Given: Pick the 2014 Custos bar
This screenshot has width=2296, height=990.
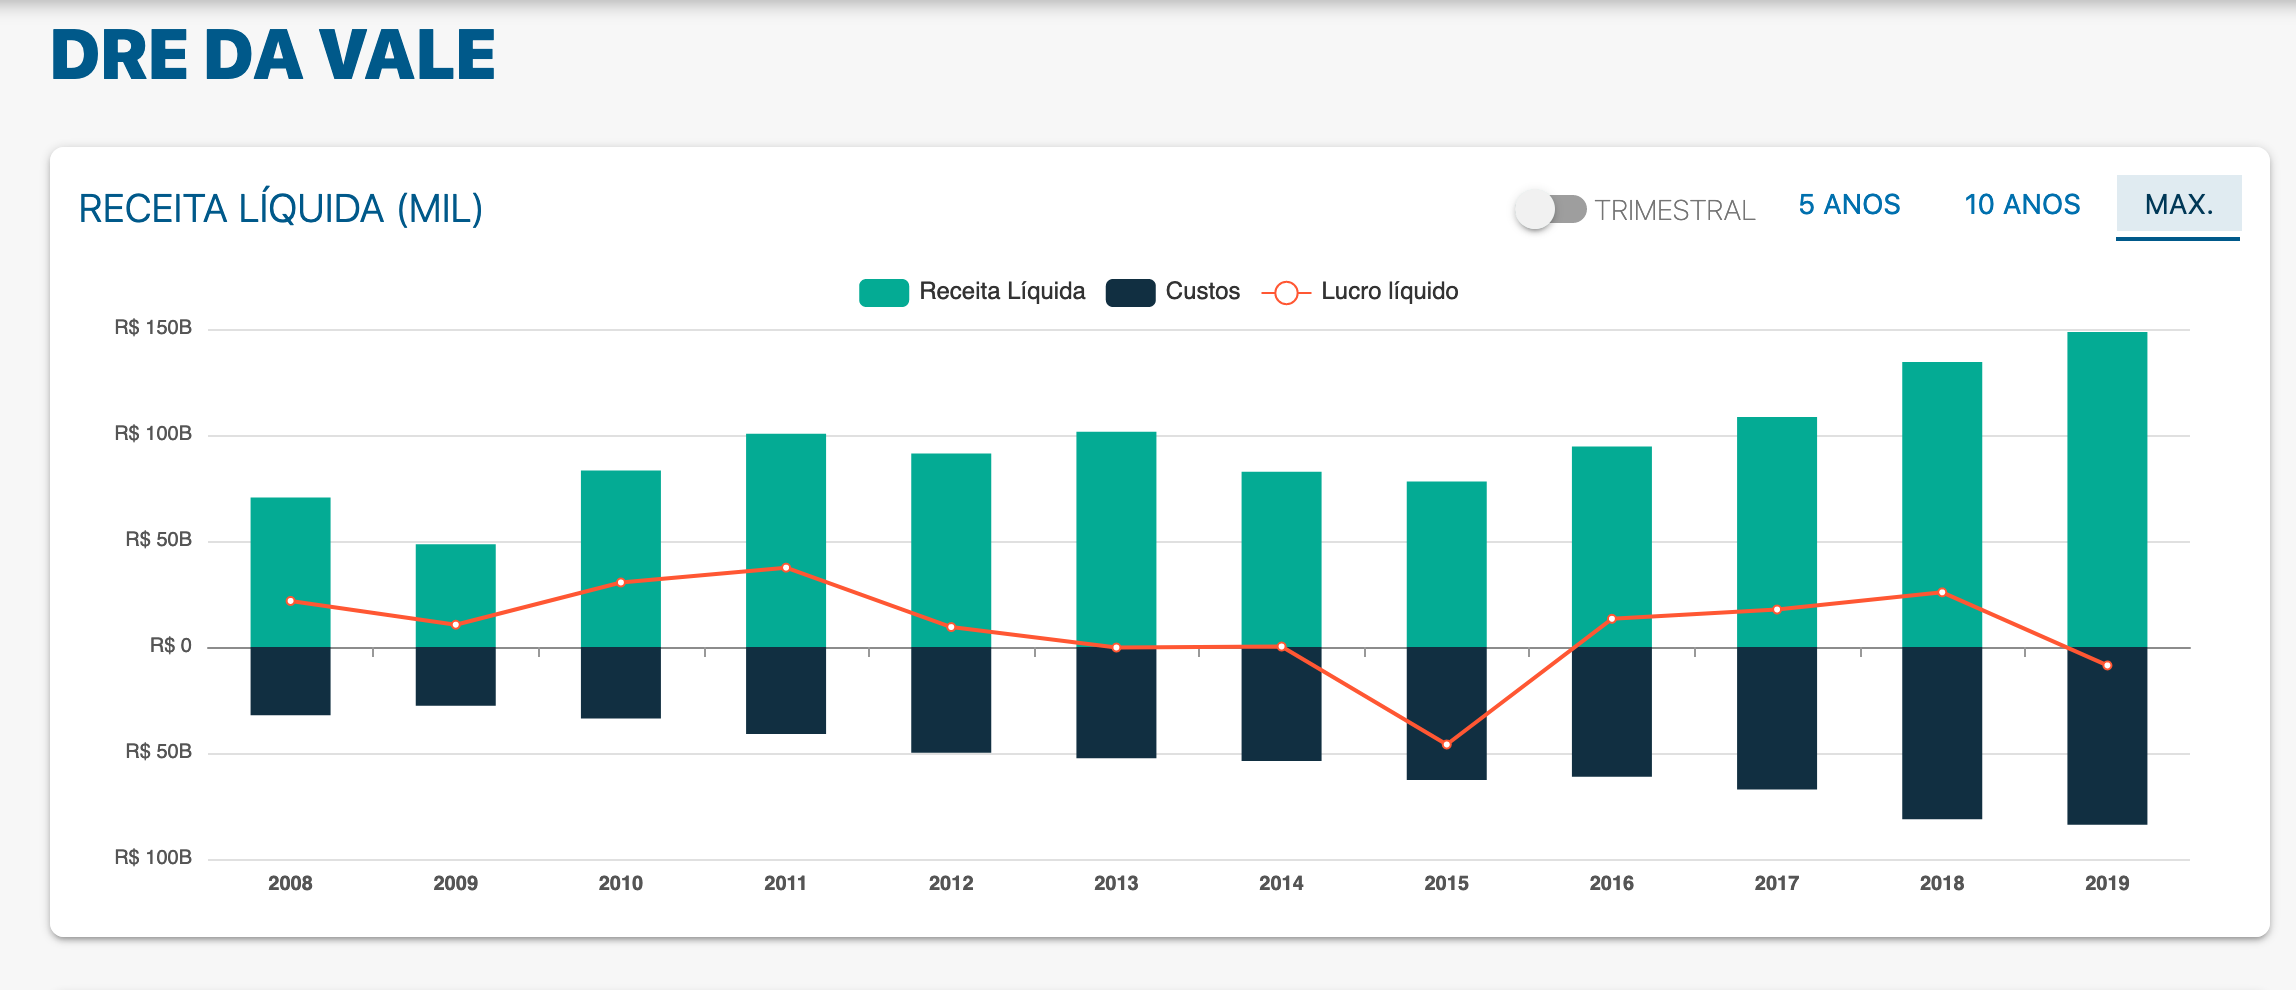Looking at the screenshot, I should (1281, 704).
